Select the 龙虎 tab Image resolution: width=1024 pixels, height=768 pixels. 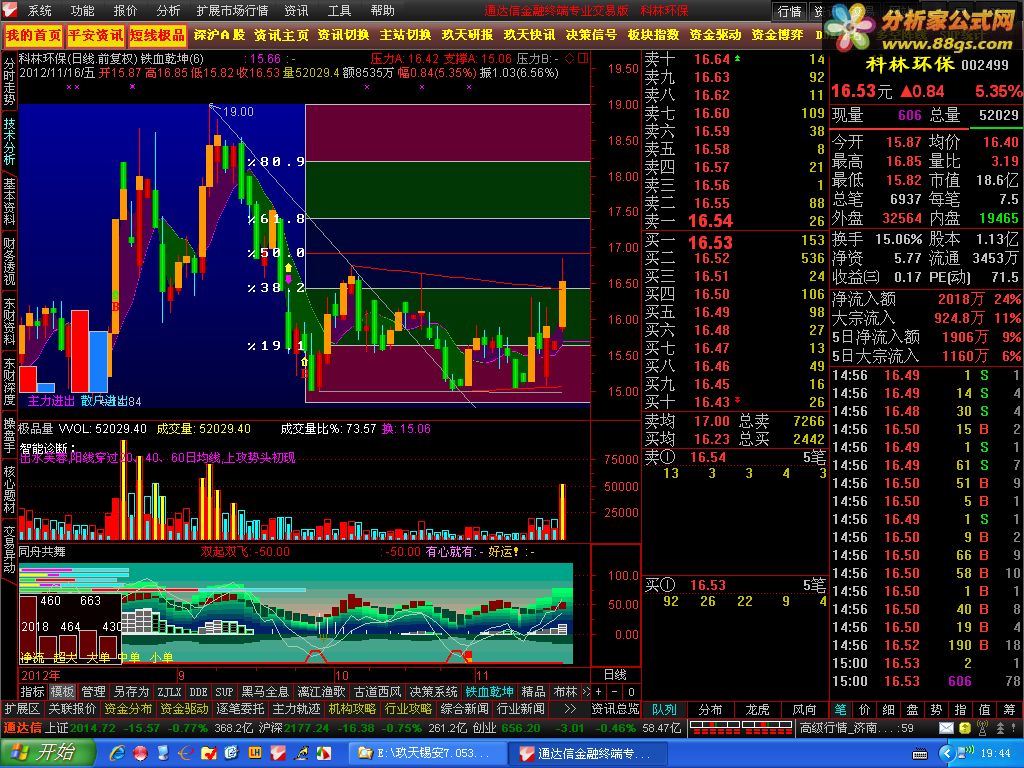757,709
